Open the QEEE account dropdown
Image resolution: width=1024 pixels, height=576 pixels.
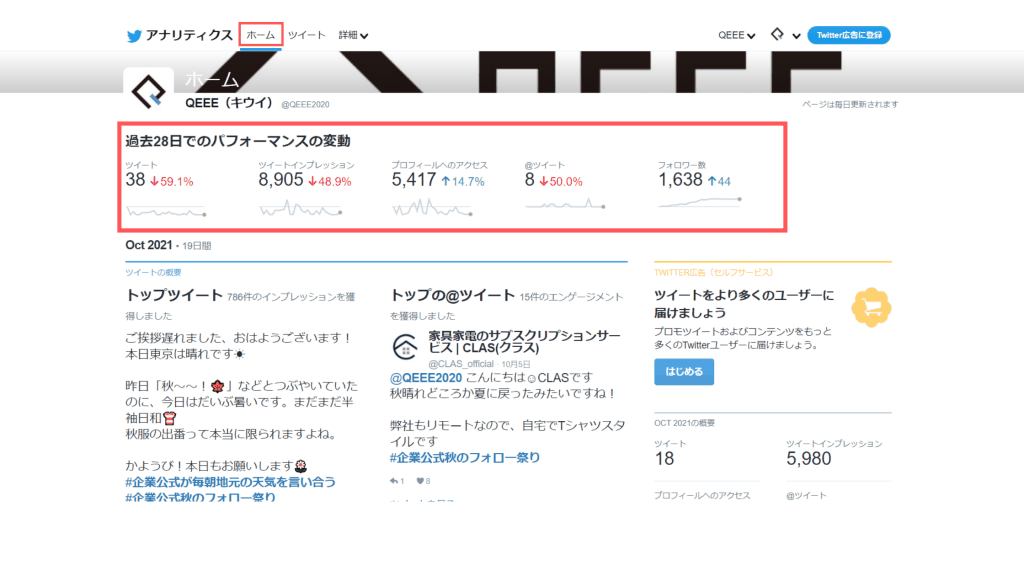pyautogui.click(x=737, y=35)
